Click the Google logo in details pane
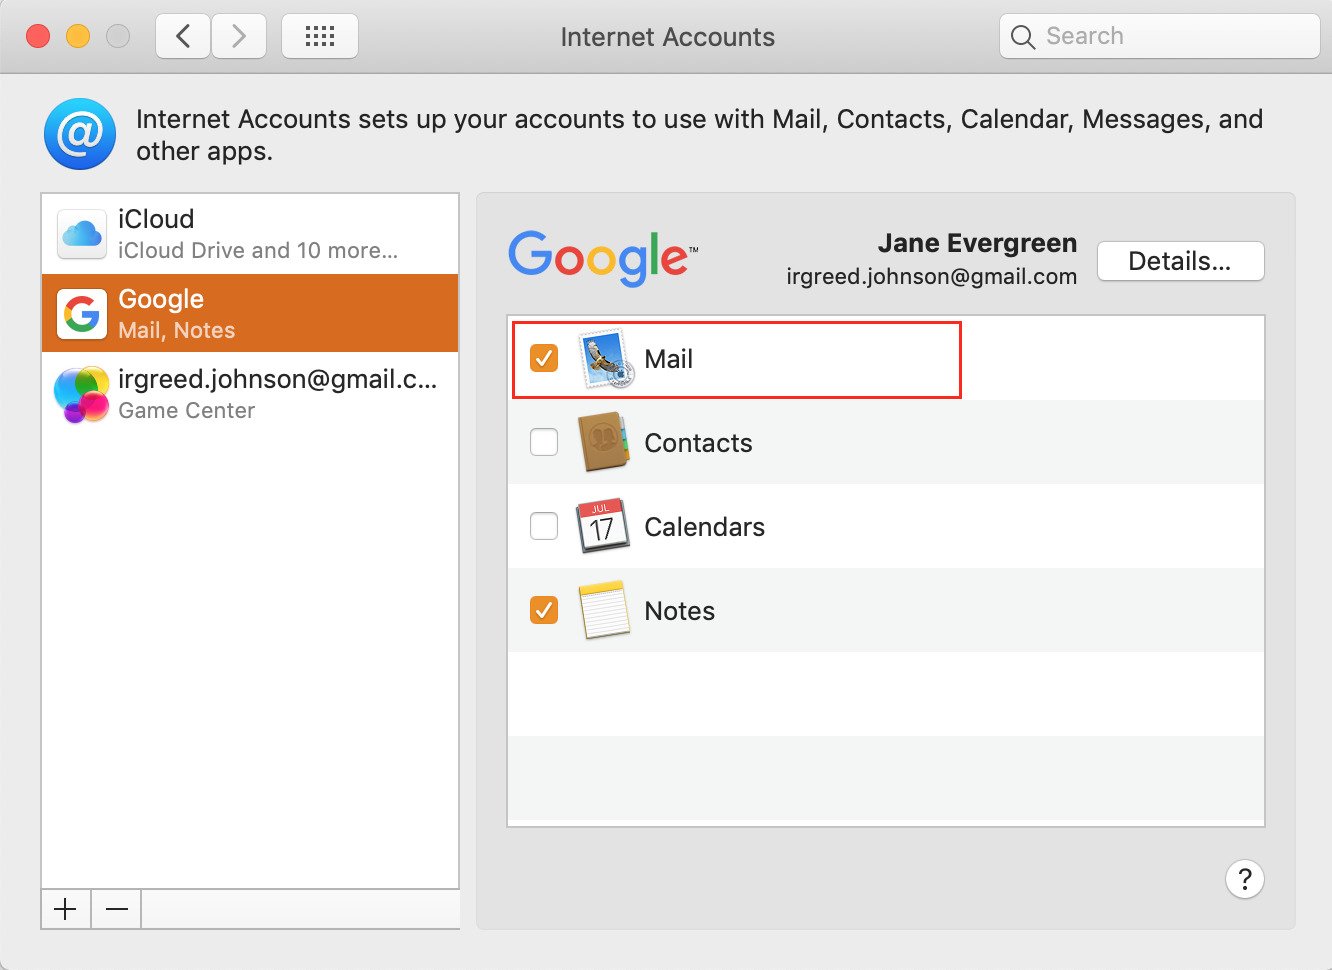This screenshot has width=1332, height=970. 603,258
